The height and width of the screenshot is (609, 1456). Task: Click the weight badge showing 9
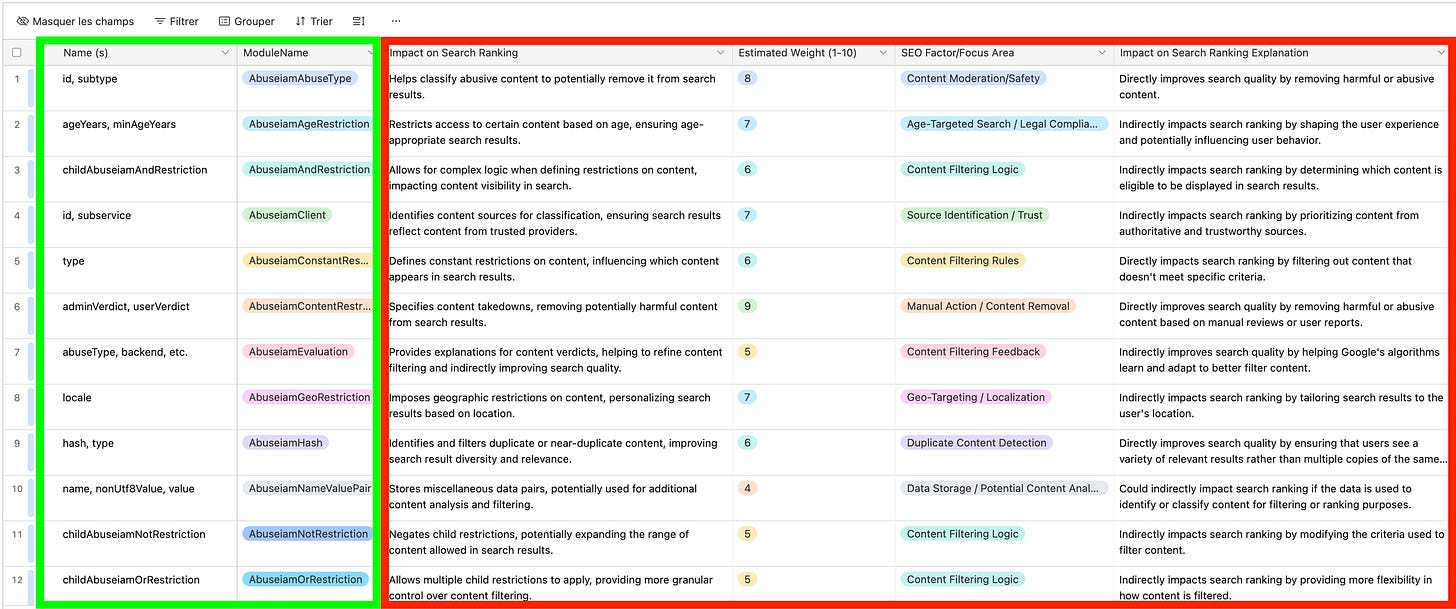pos(747,306)
